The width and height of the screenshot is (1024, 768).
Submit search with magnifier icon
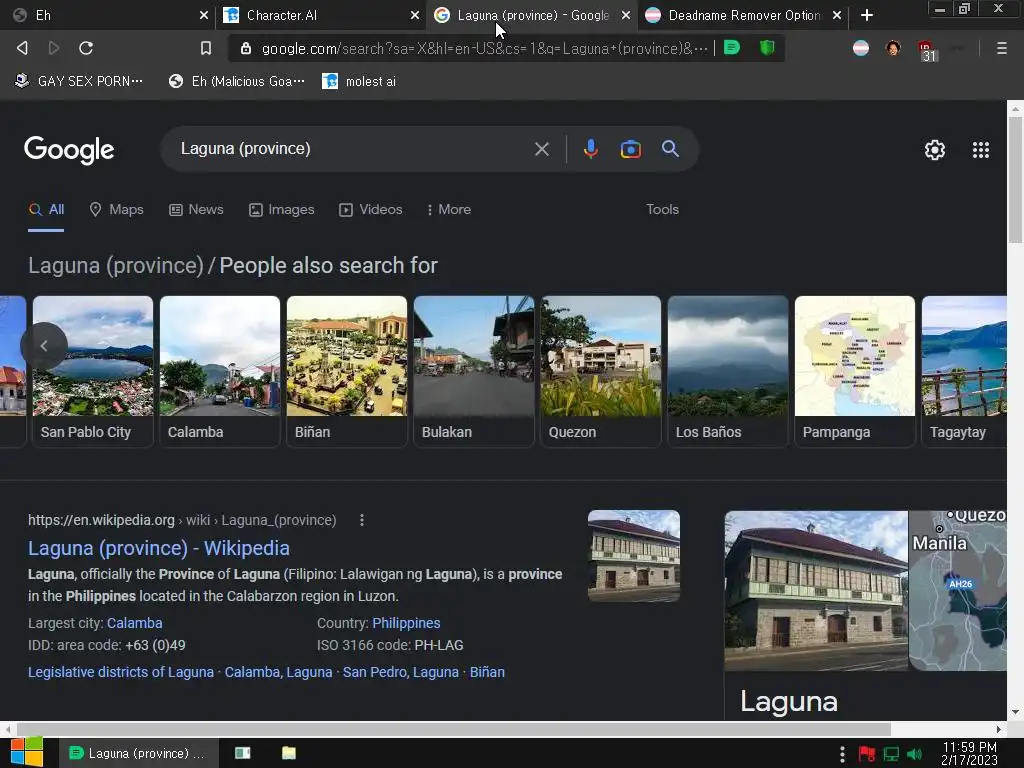[x=670, y=149]
